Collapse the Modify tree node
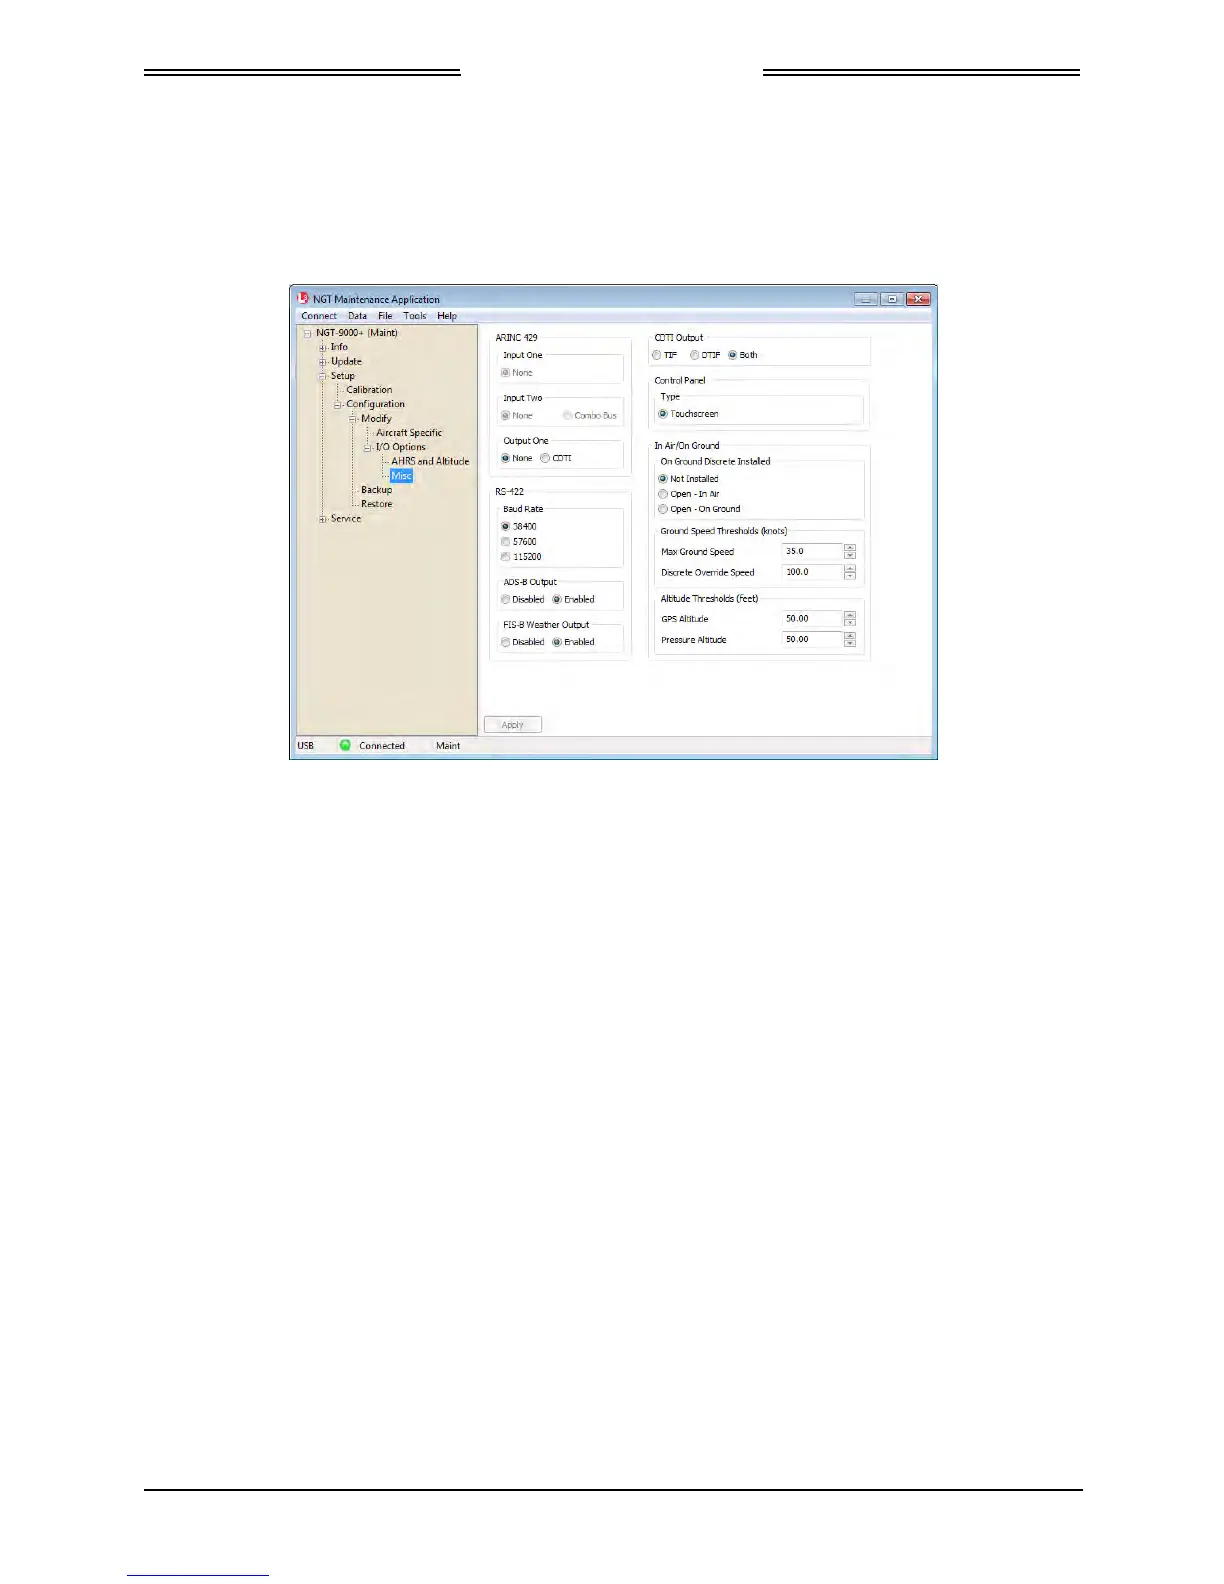 point(353,419)
